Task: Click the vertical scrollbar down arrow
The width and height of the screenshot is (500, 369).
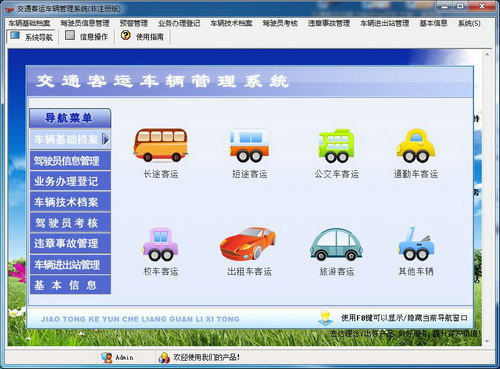Action: 487,341
